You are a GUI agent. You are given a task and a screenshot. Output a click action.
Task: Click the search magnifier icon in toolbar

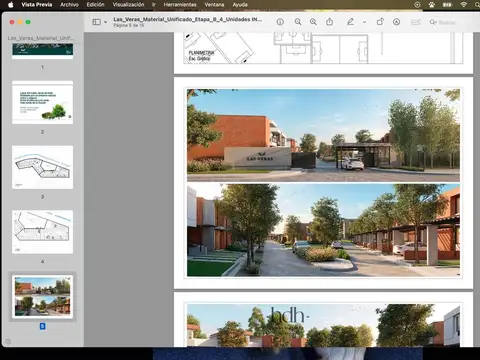point(433,22)
